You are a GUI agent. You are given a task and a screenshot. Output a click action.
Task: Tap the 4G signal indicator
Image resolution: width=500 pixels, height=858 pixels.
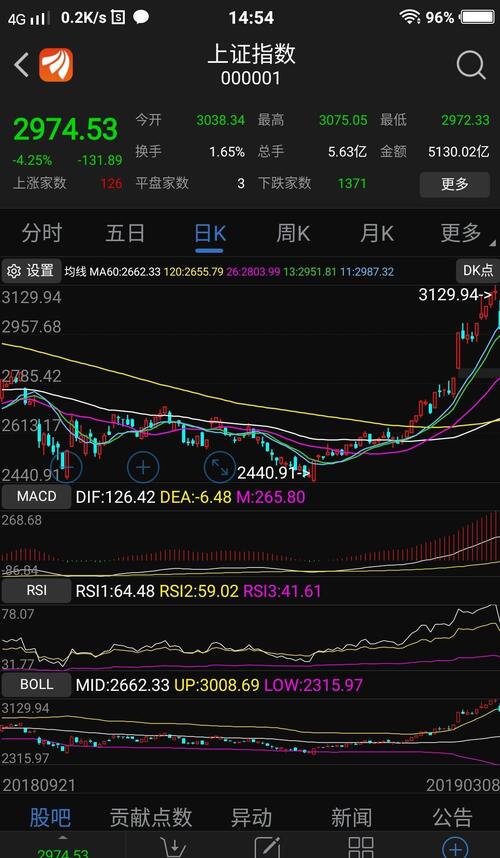click(x=26, y=19)
